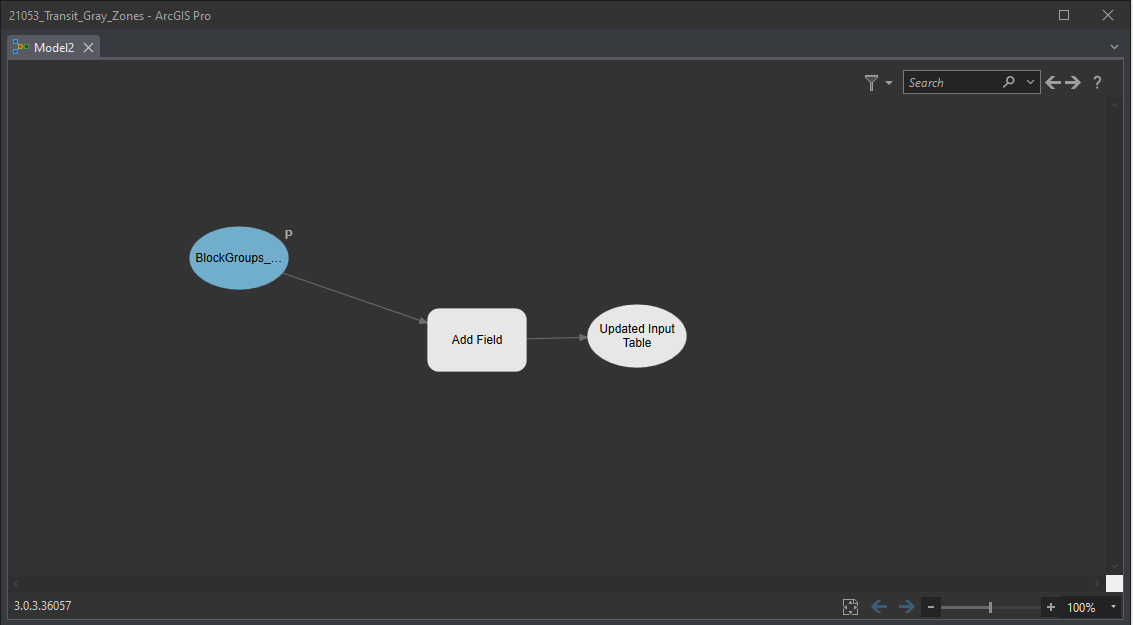The image size is (1133, 625).
Task: Focus the Search input box
Action: 952,82
